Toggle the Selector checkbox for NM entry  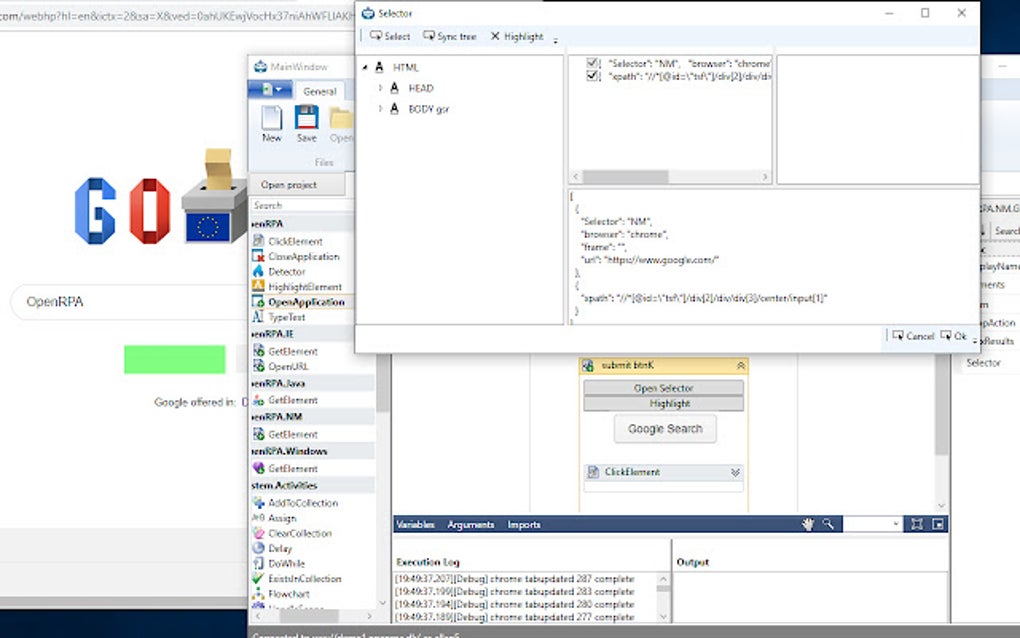[591, 62]
